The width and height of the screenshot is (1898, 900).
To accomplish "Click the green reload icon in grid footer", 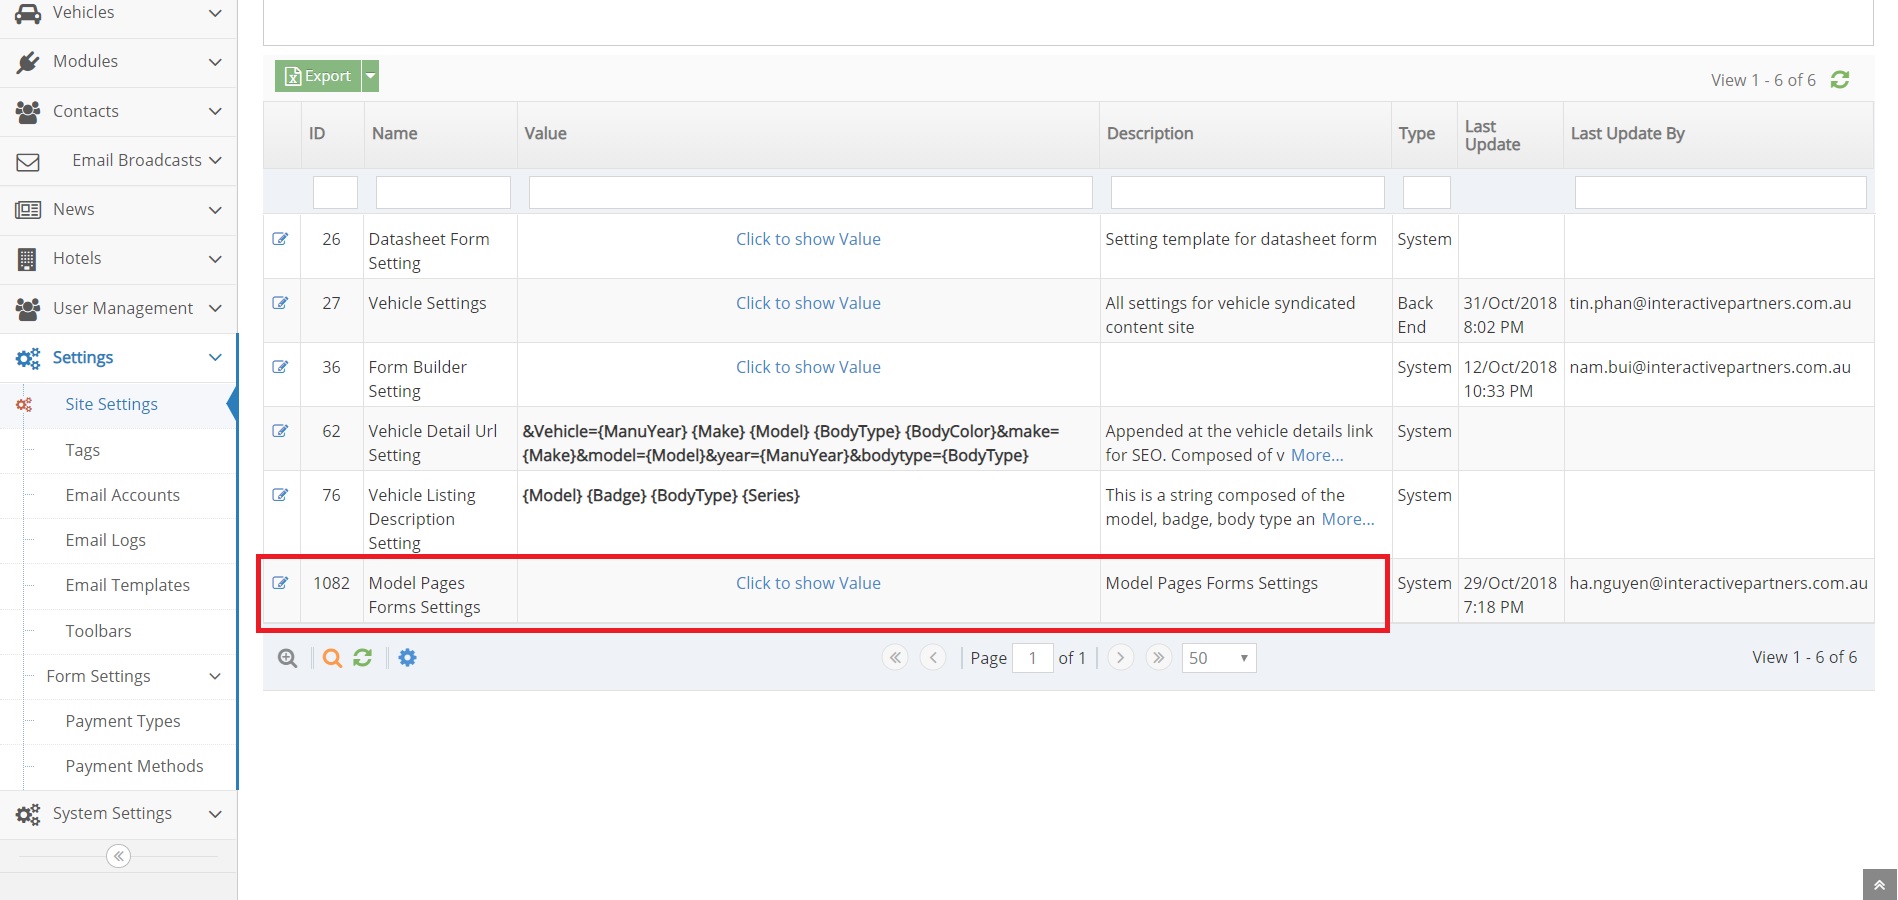I will (x=363, y=658).
